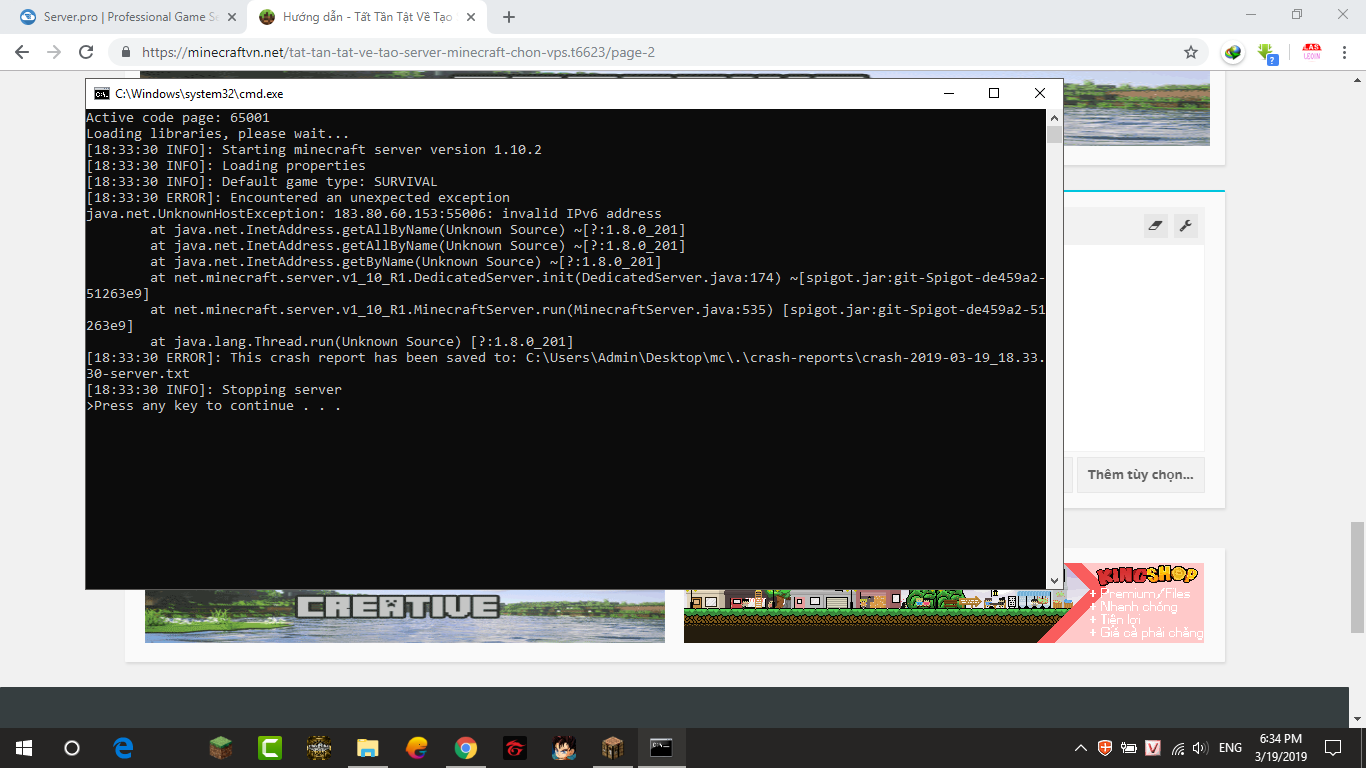
Task: Click the Chrome address bar URL
Action: [x=398, y=52]
